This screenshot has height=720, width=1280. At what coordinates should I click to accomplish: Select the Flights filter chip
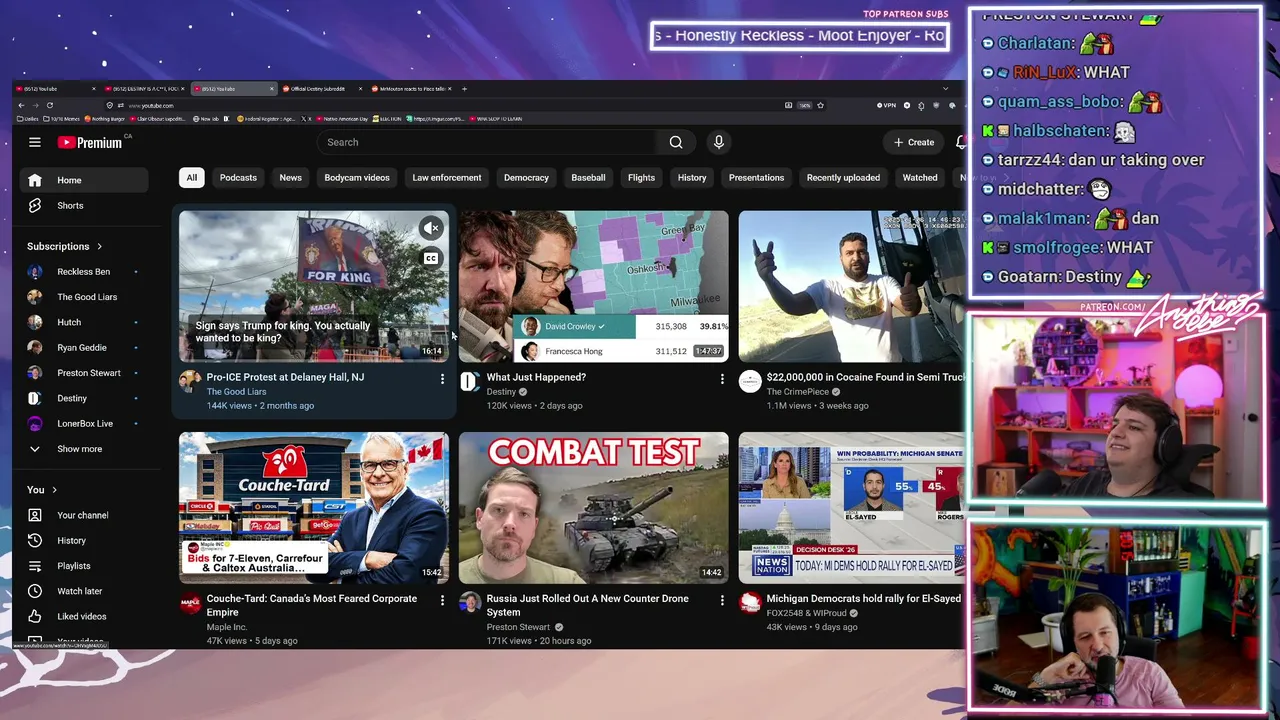point(641,178)
